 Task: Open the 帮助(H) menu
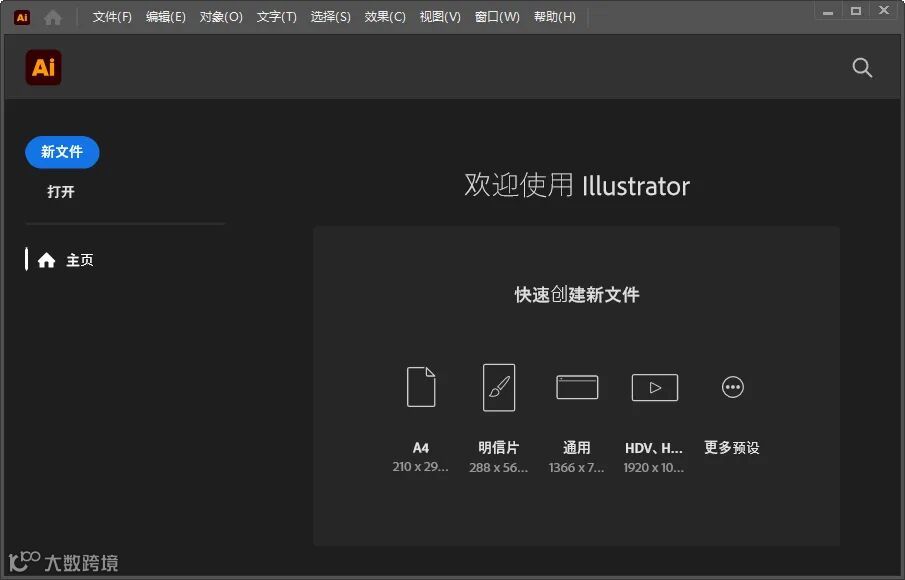(555, 17)
